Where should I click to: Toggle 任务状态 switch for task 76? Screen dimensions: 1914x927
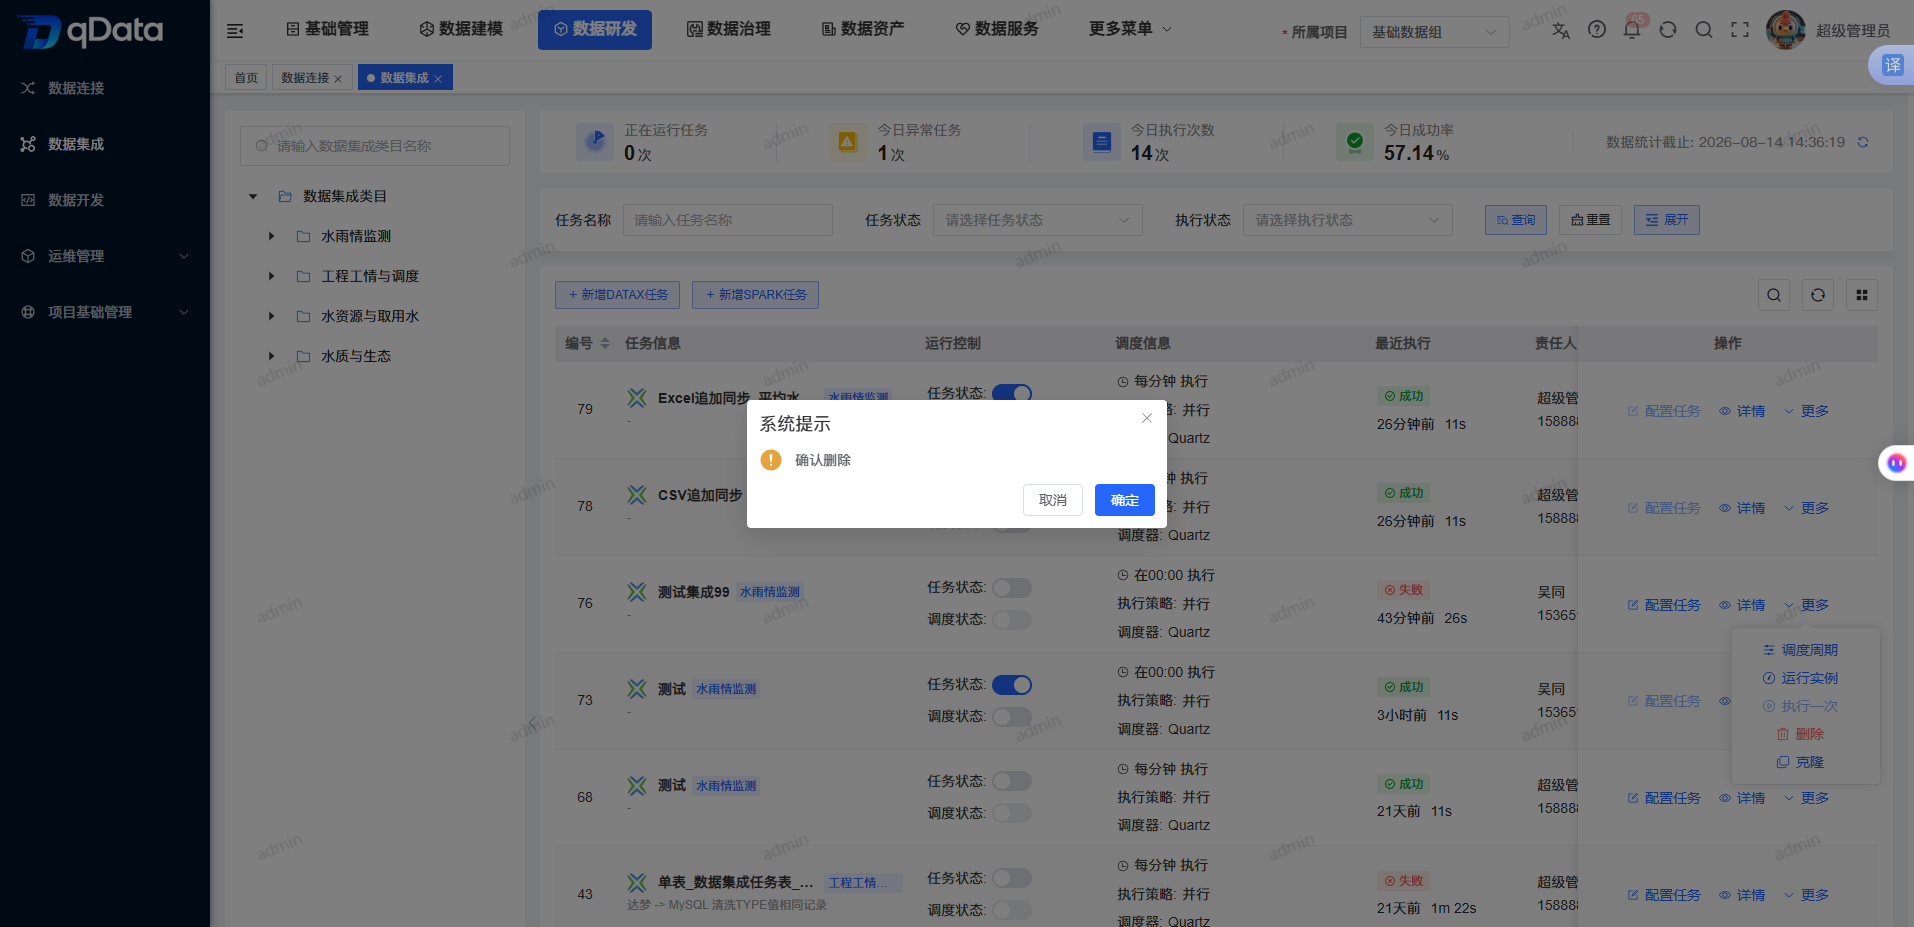[x=1012, y=588]
